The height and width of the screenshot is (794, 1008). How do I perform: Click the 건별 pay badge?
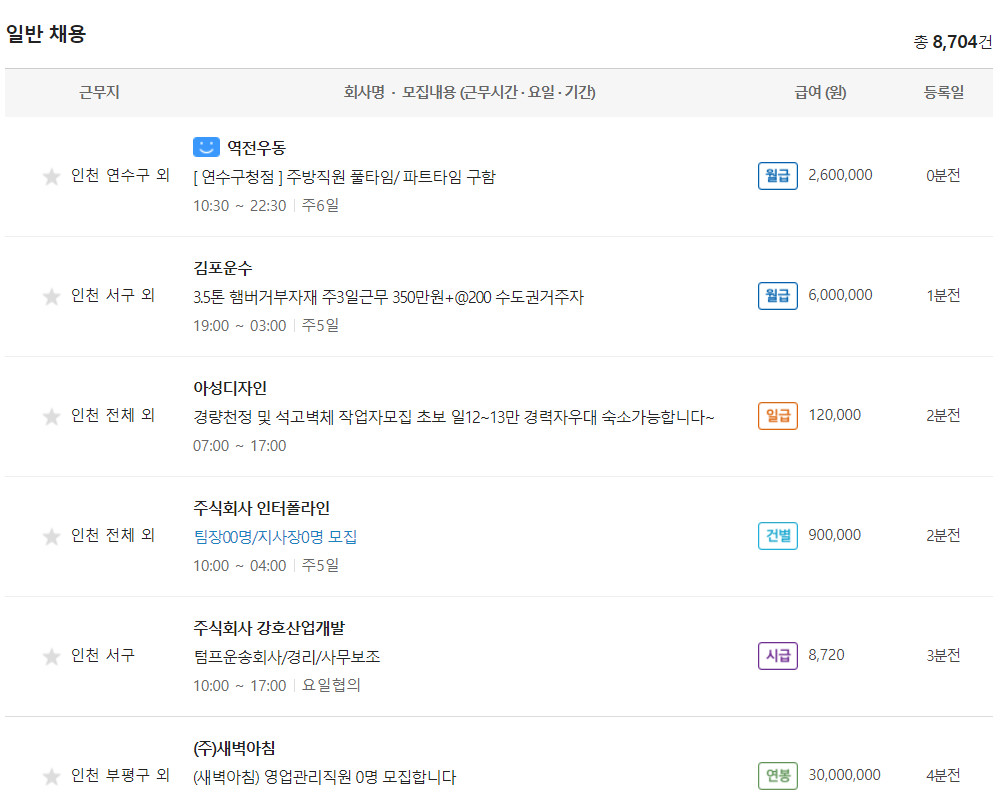[778, 536]
